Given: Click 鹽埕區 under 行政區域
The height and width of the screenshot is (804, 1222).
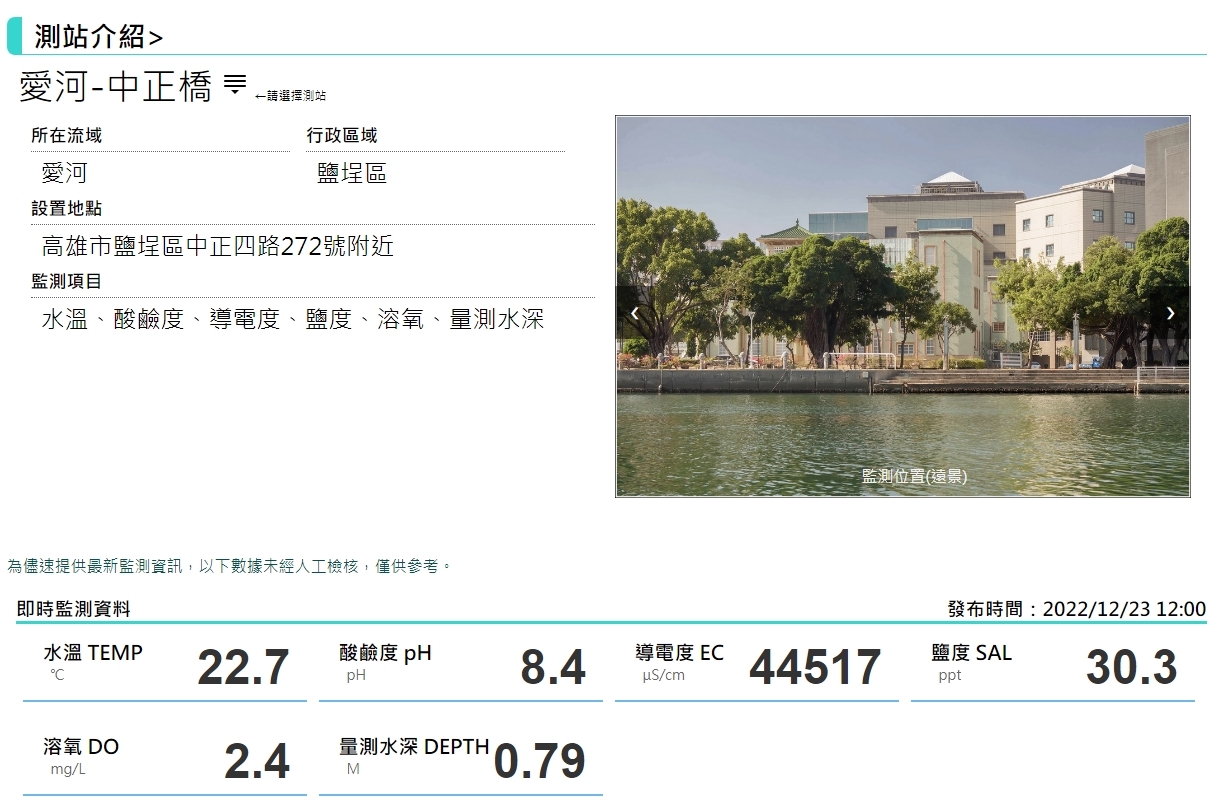Looking at the screenshot, I should (x=351, y=173).
